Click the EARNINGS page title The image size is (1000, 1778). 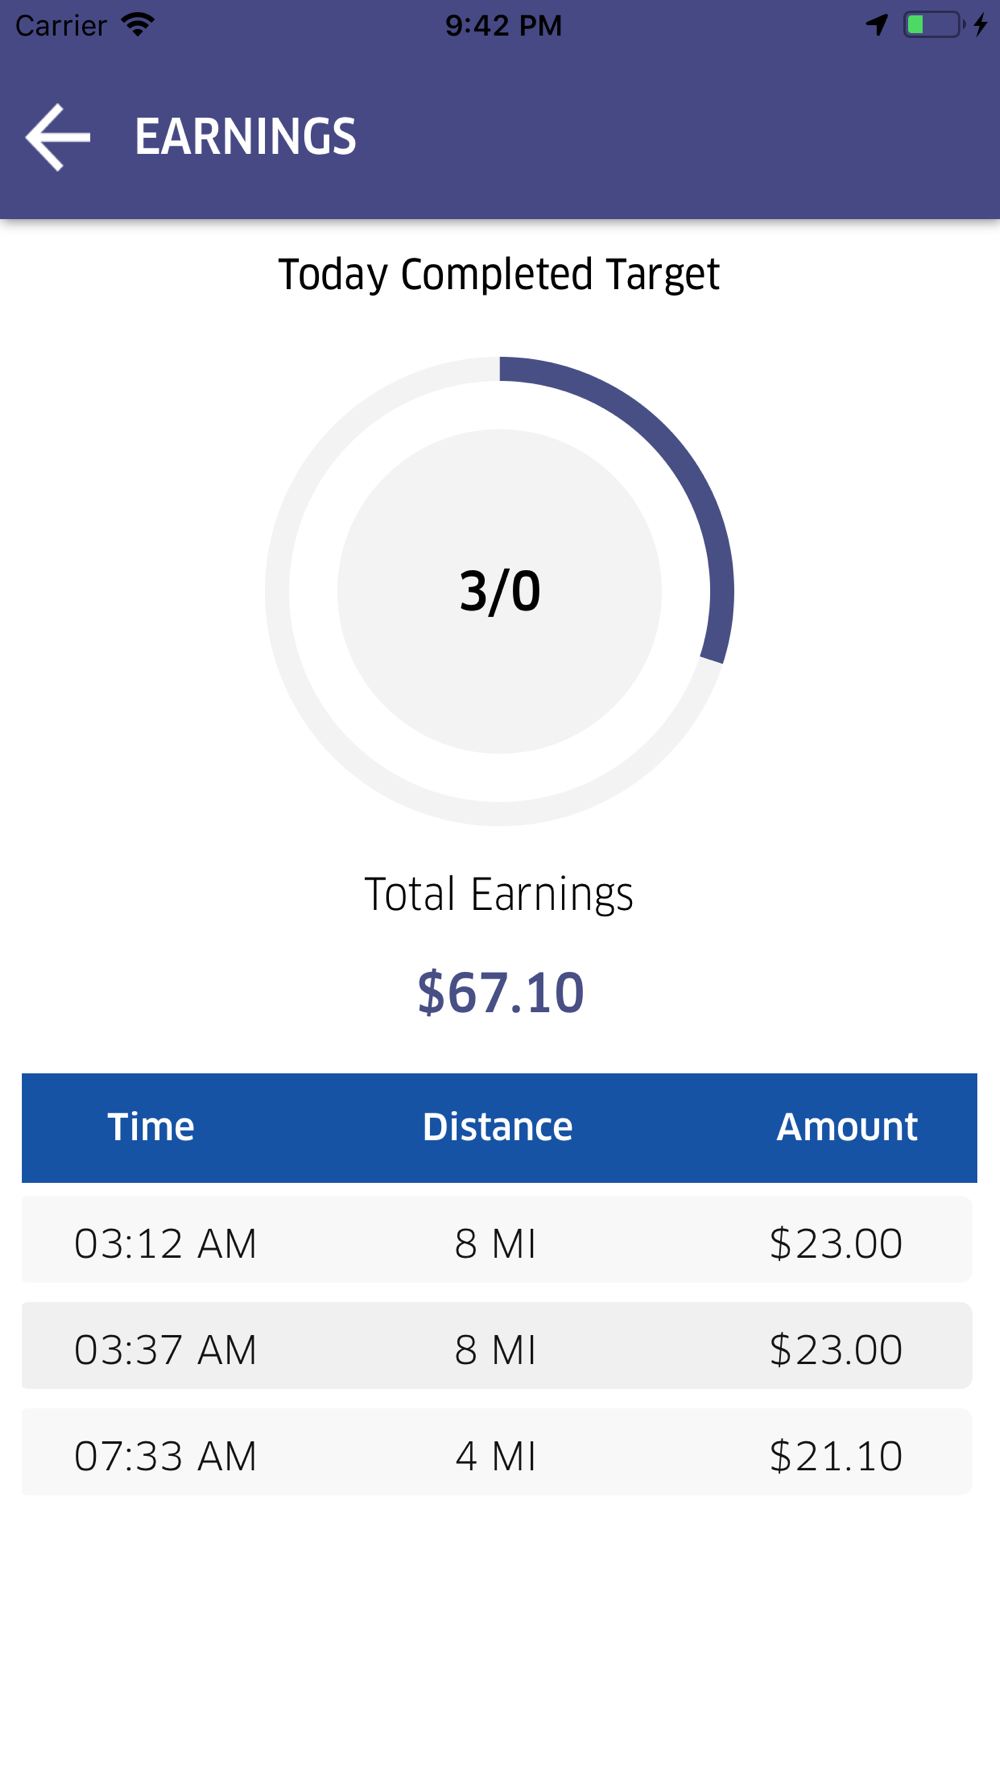(245, 137)
